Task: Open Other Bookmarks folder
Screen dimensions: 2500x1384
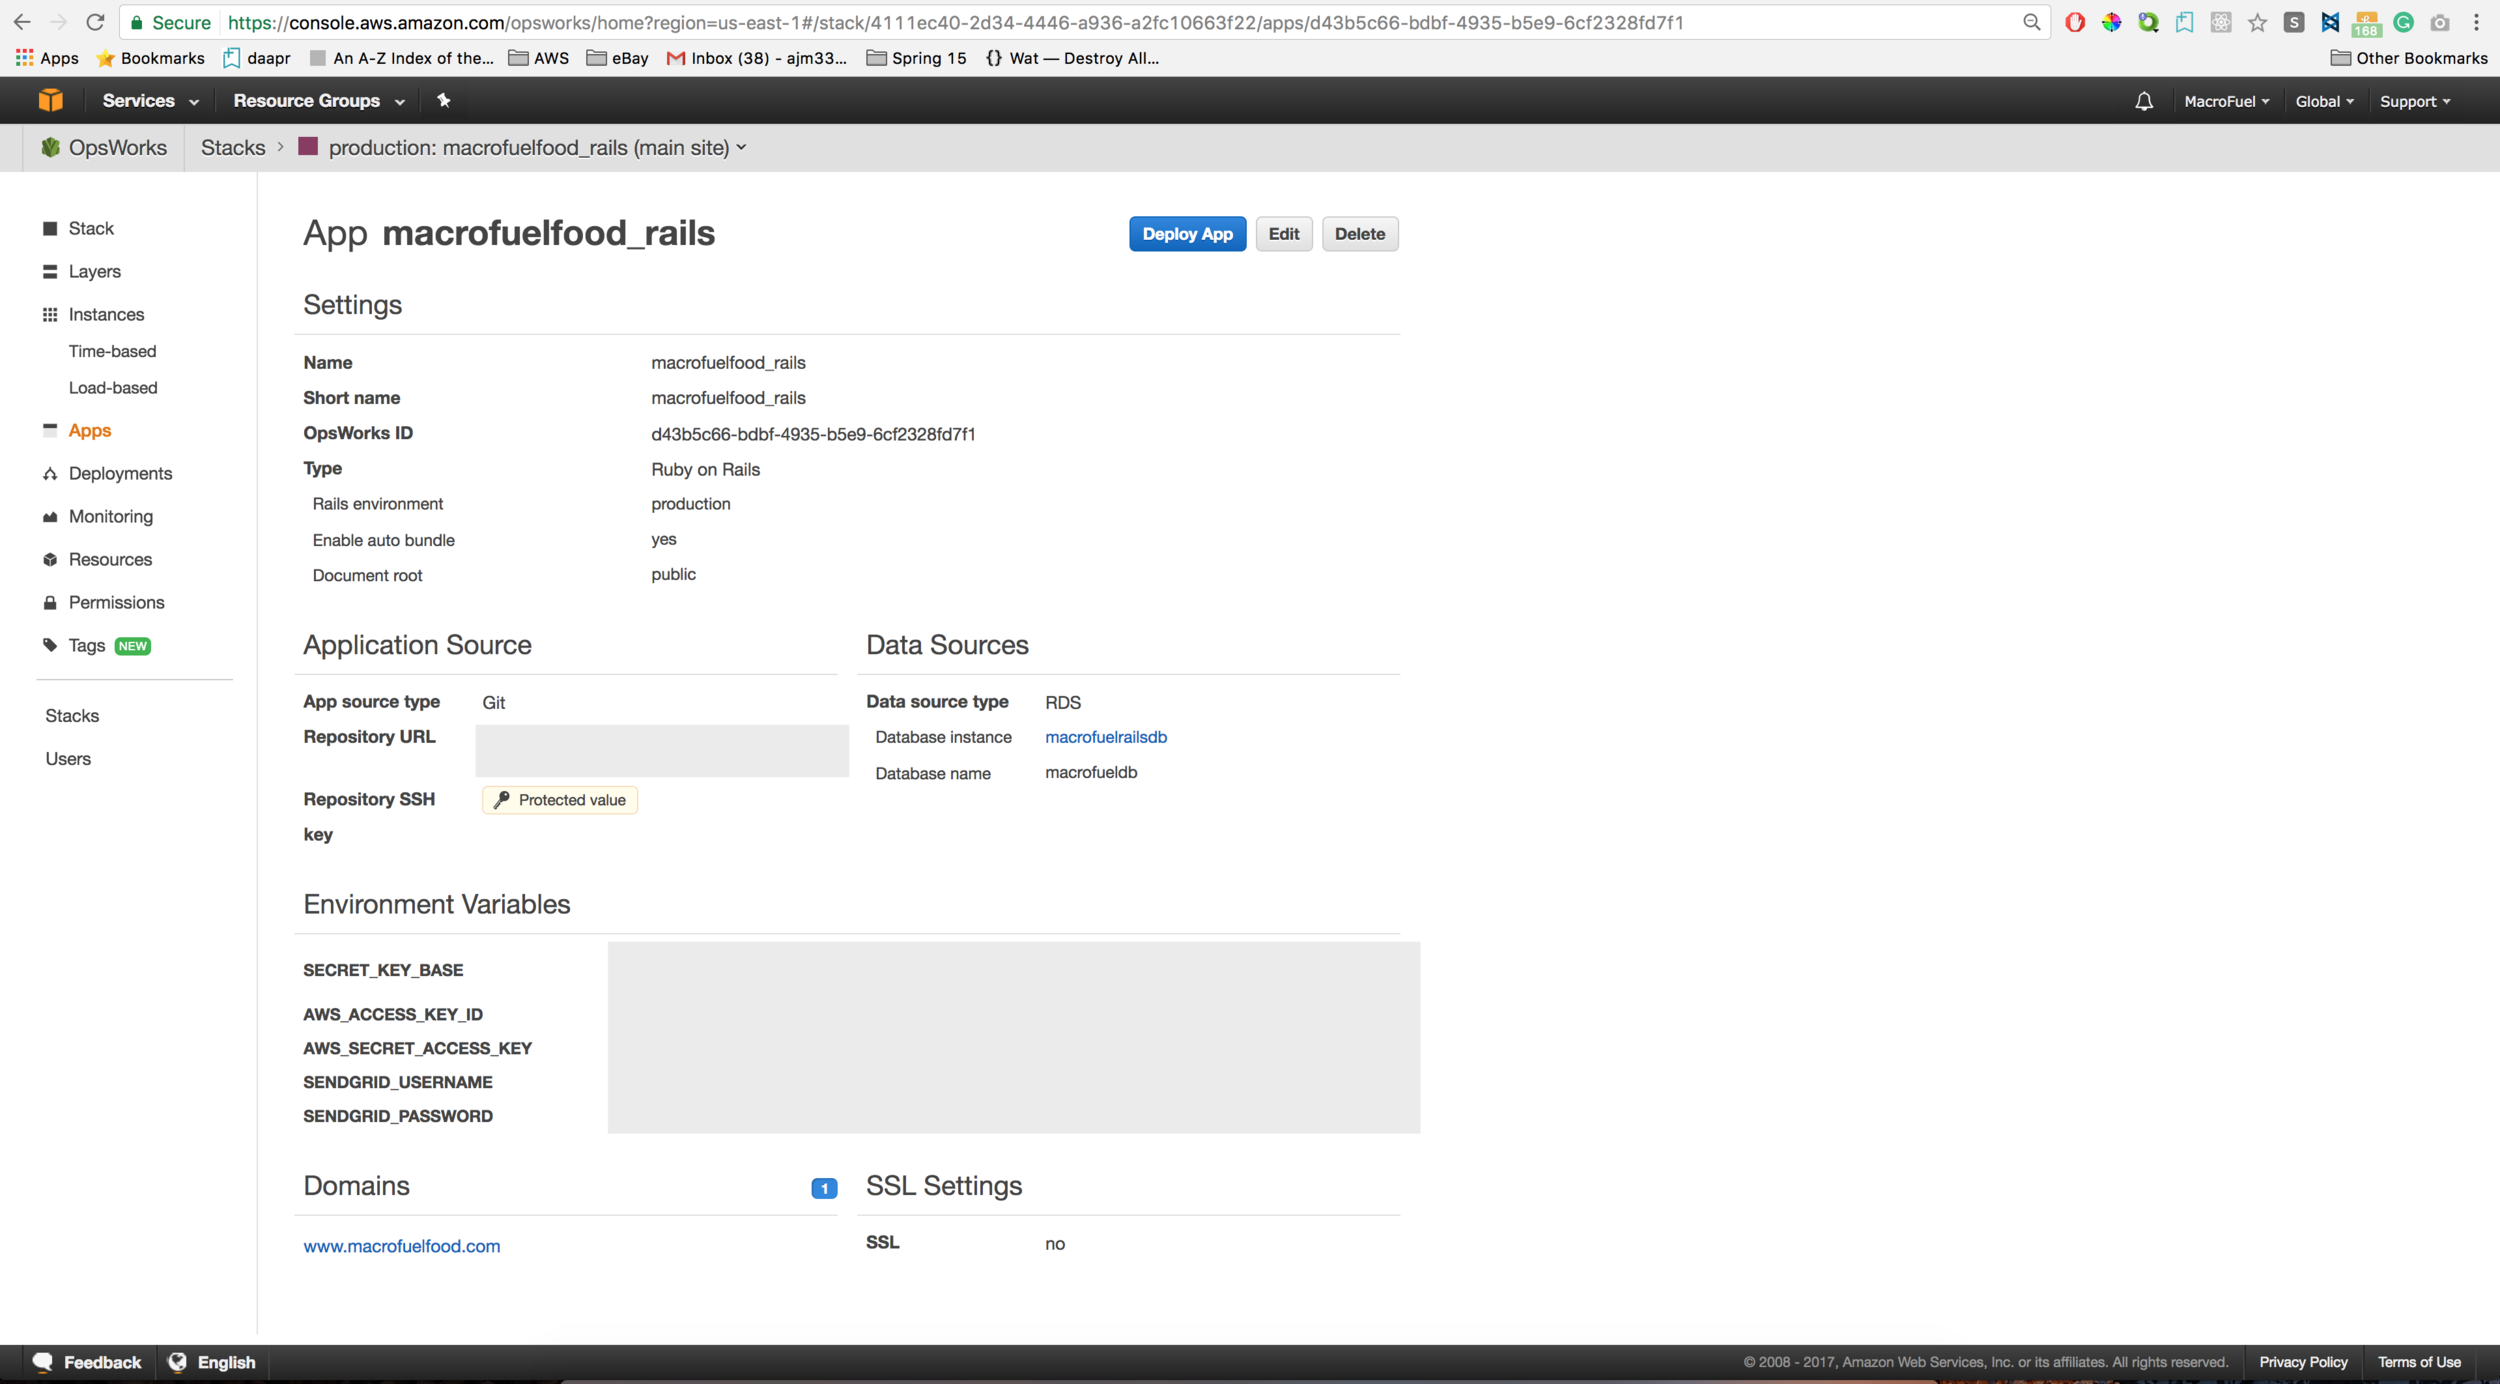Action: click(x=2409, y=58)
